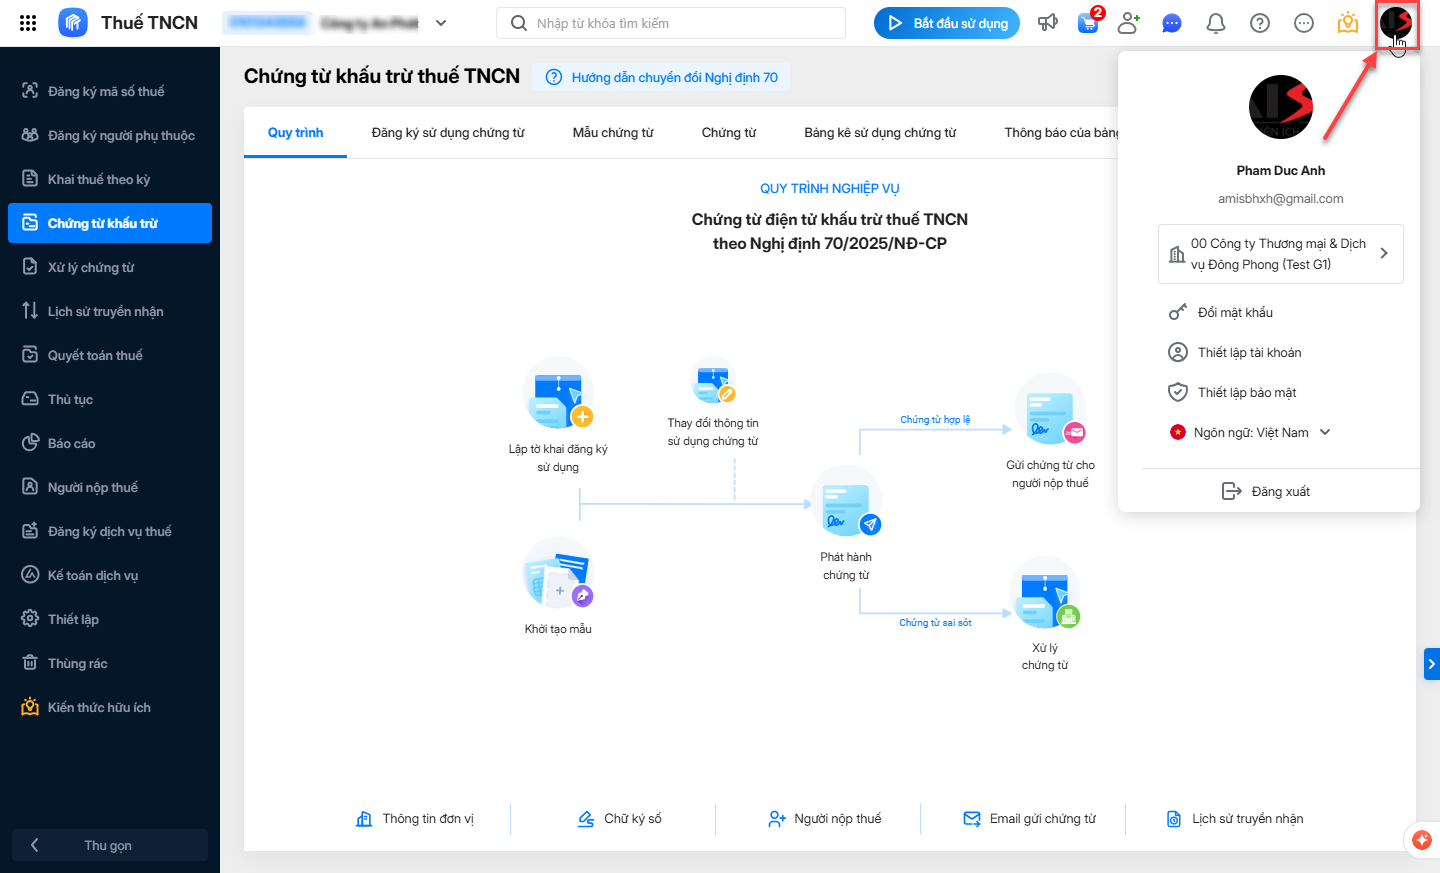
Task: Open the megaphone announcements icon
Action: coord(1047,23)
